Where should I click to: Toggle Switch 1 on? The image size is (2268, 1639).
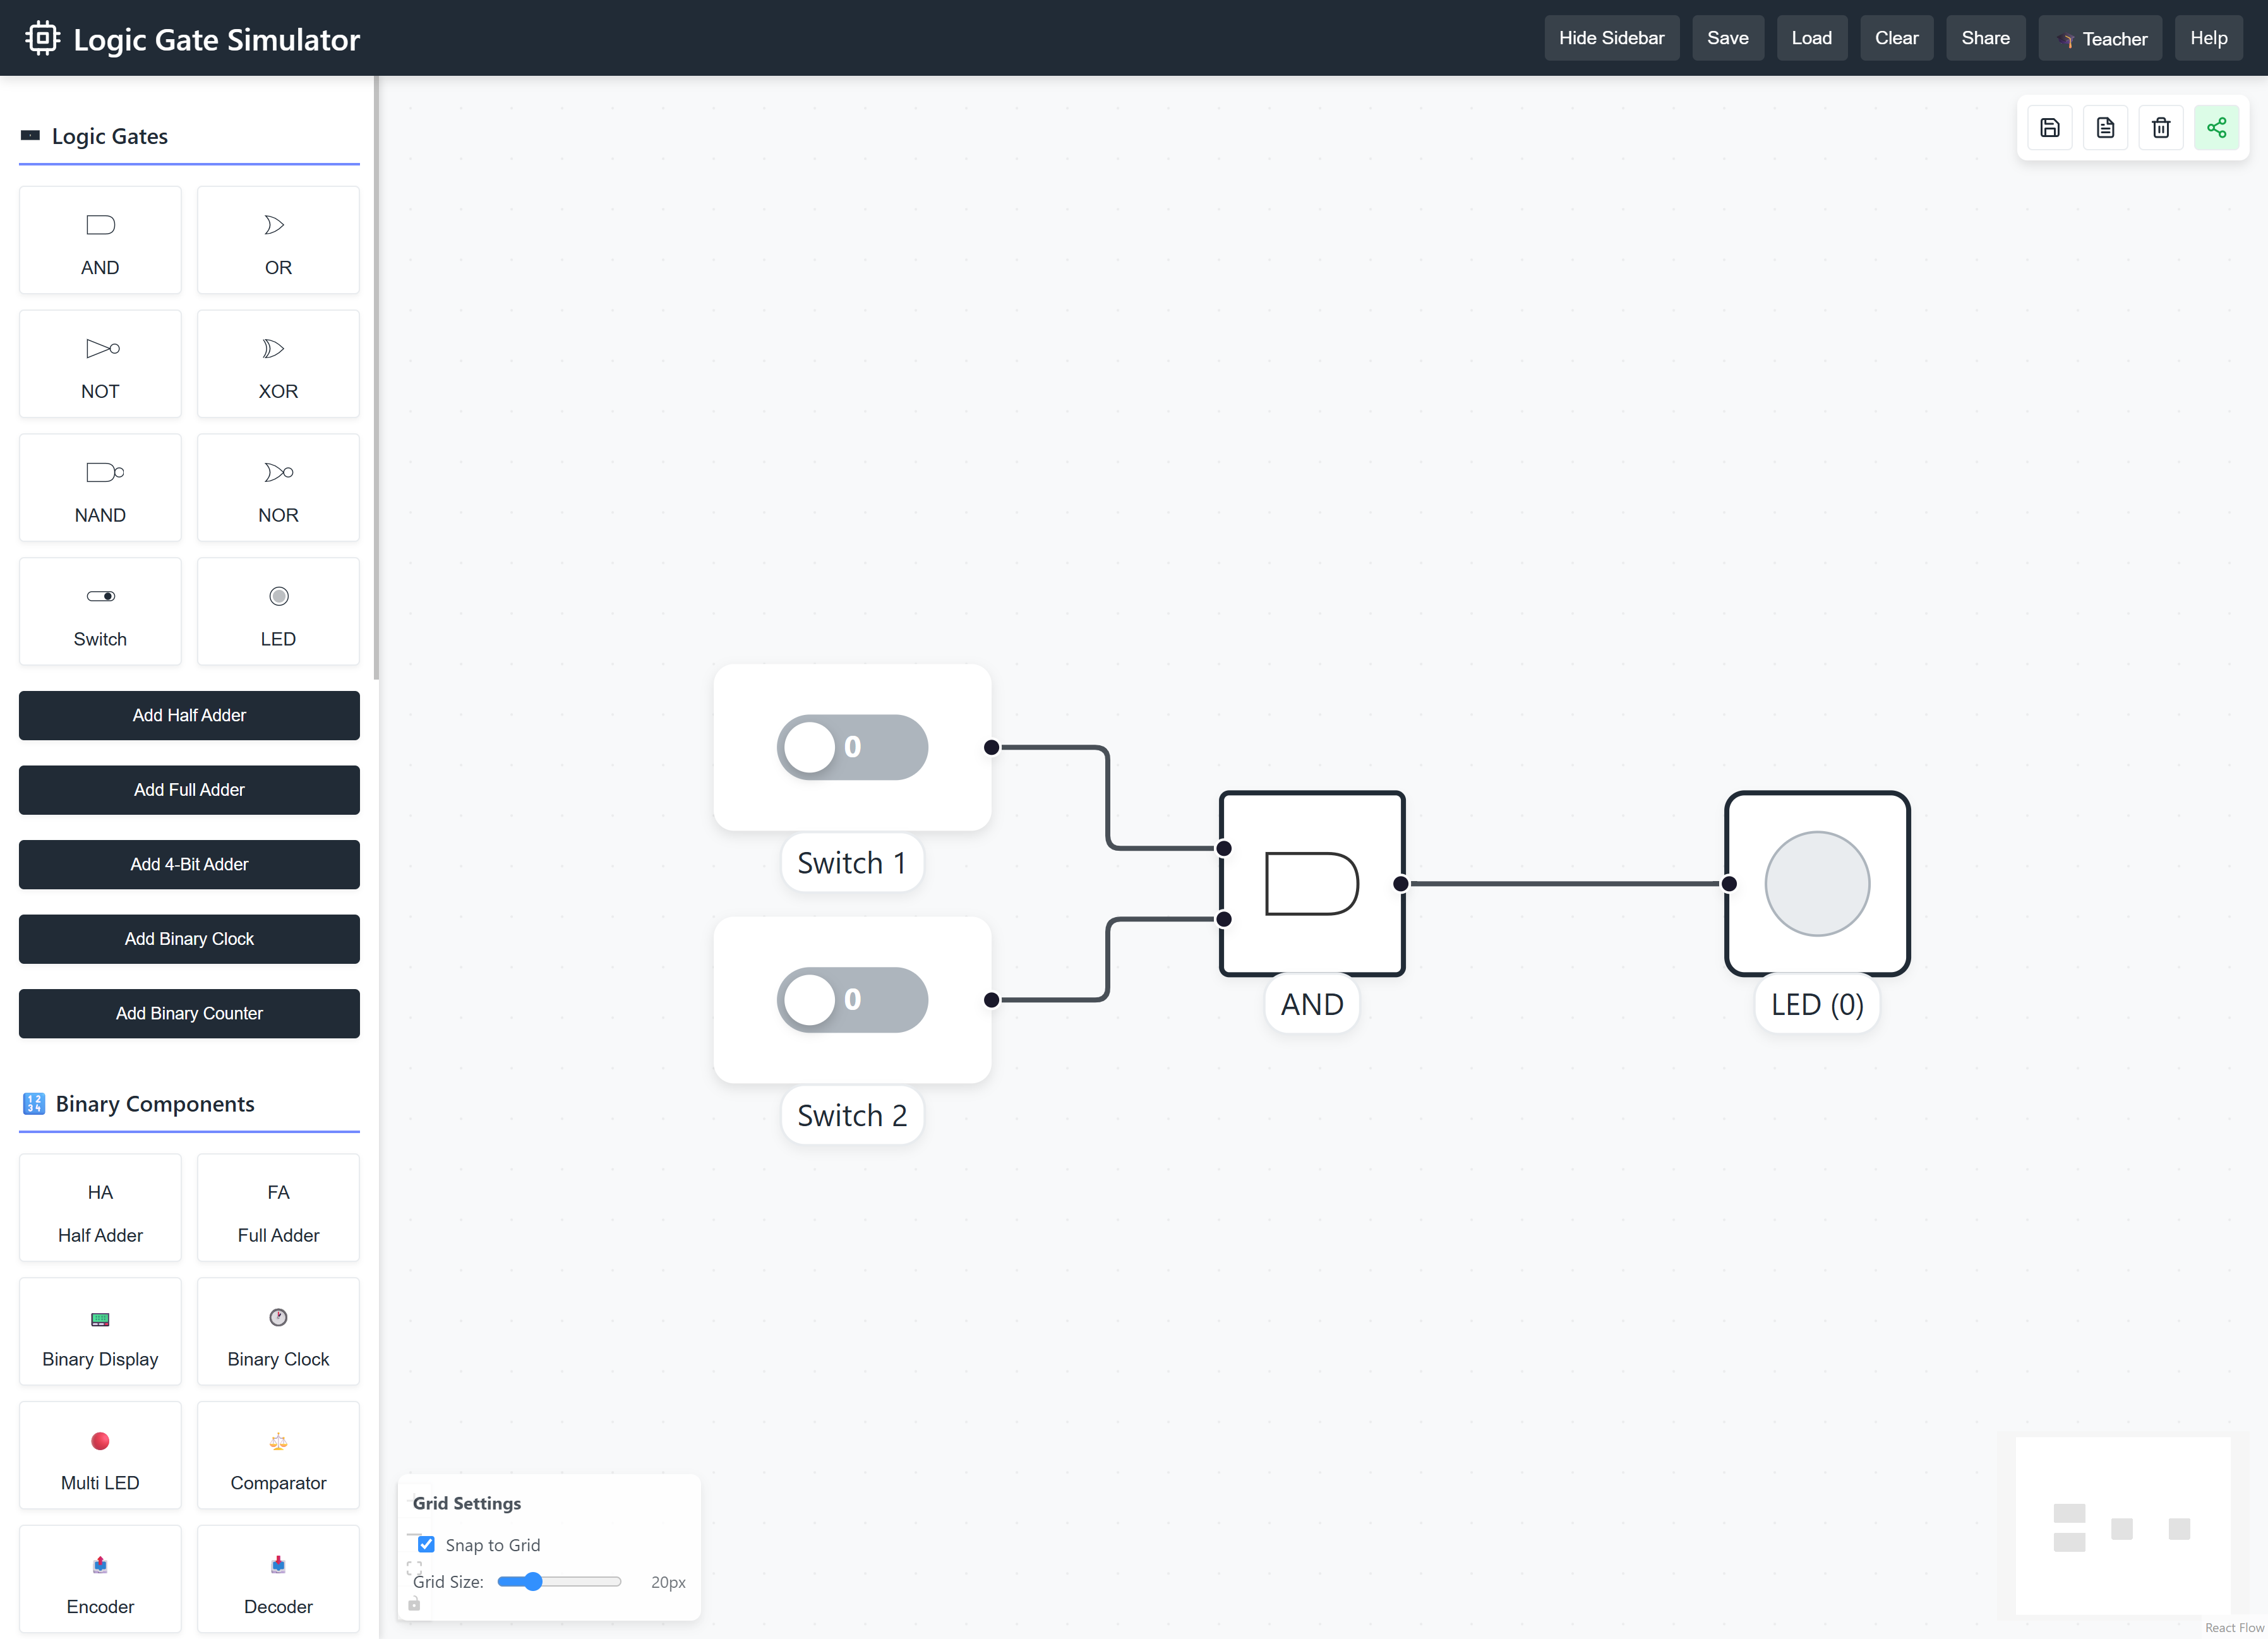pos(852,747)
